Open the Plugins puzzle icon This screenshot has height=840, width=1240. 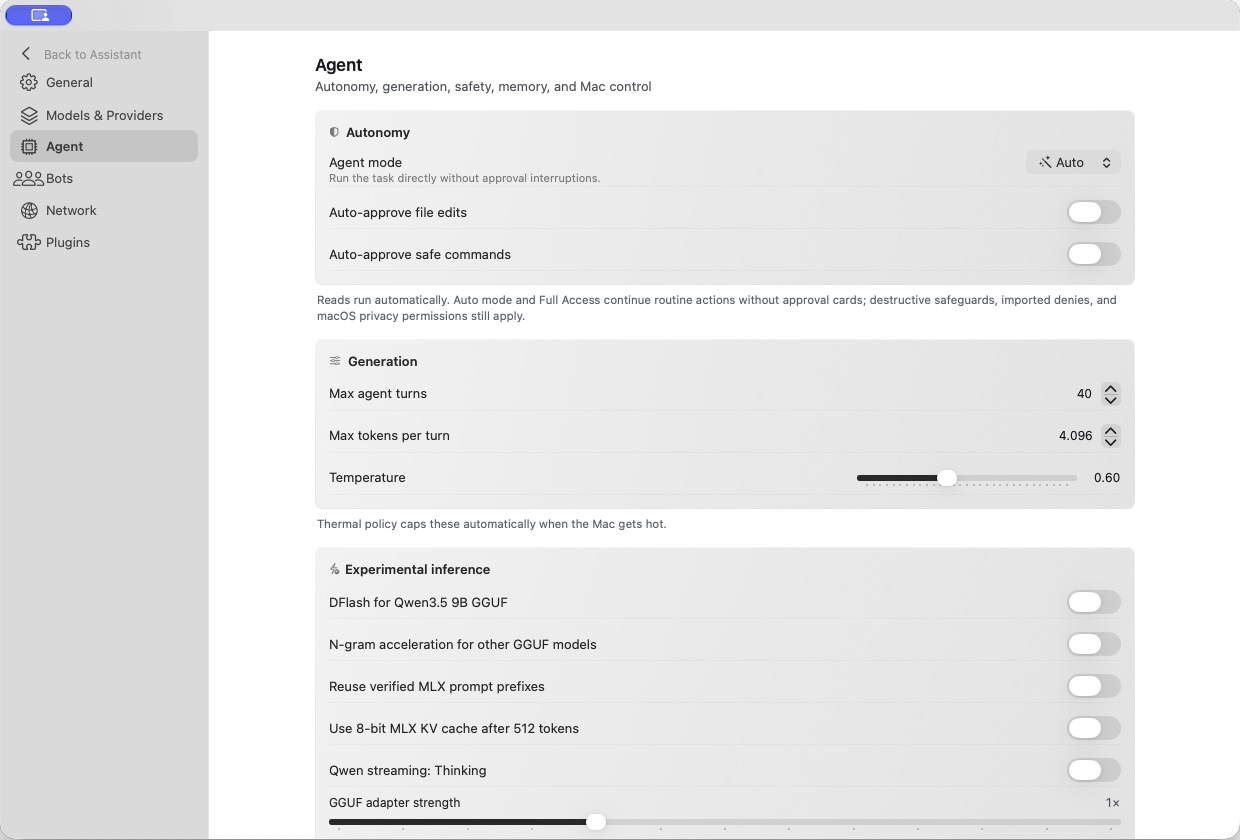pyautogui.click(x=28, y=242)
